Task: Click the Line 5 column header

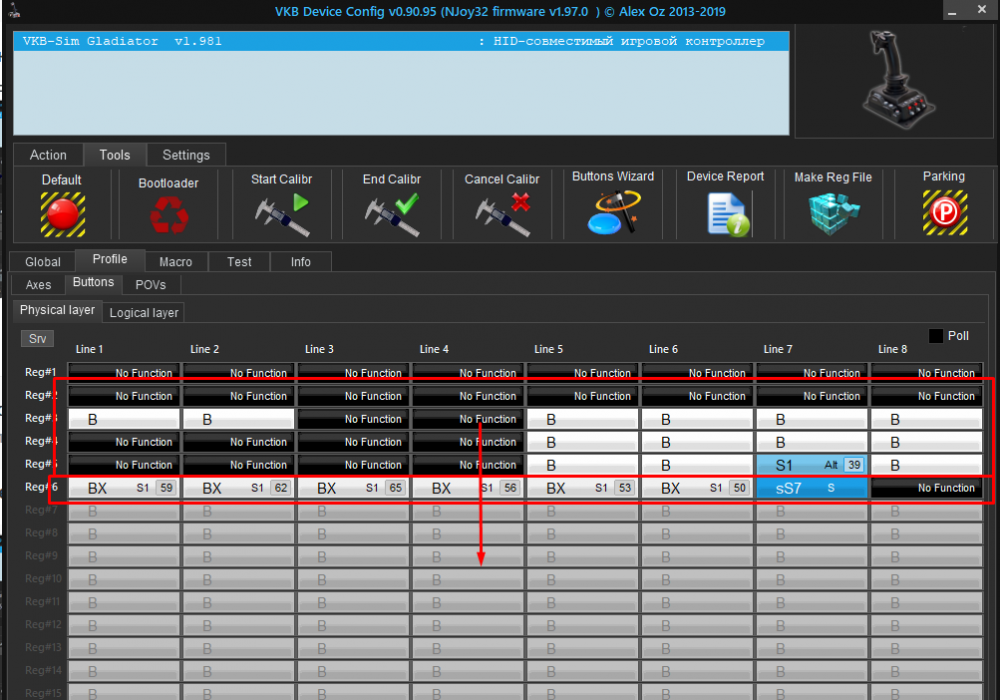Action: [x=548, y=349]
